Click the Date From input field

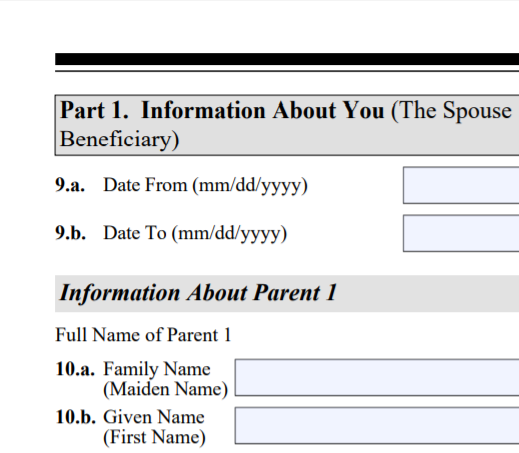click(x=461, y=185)
